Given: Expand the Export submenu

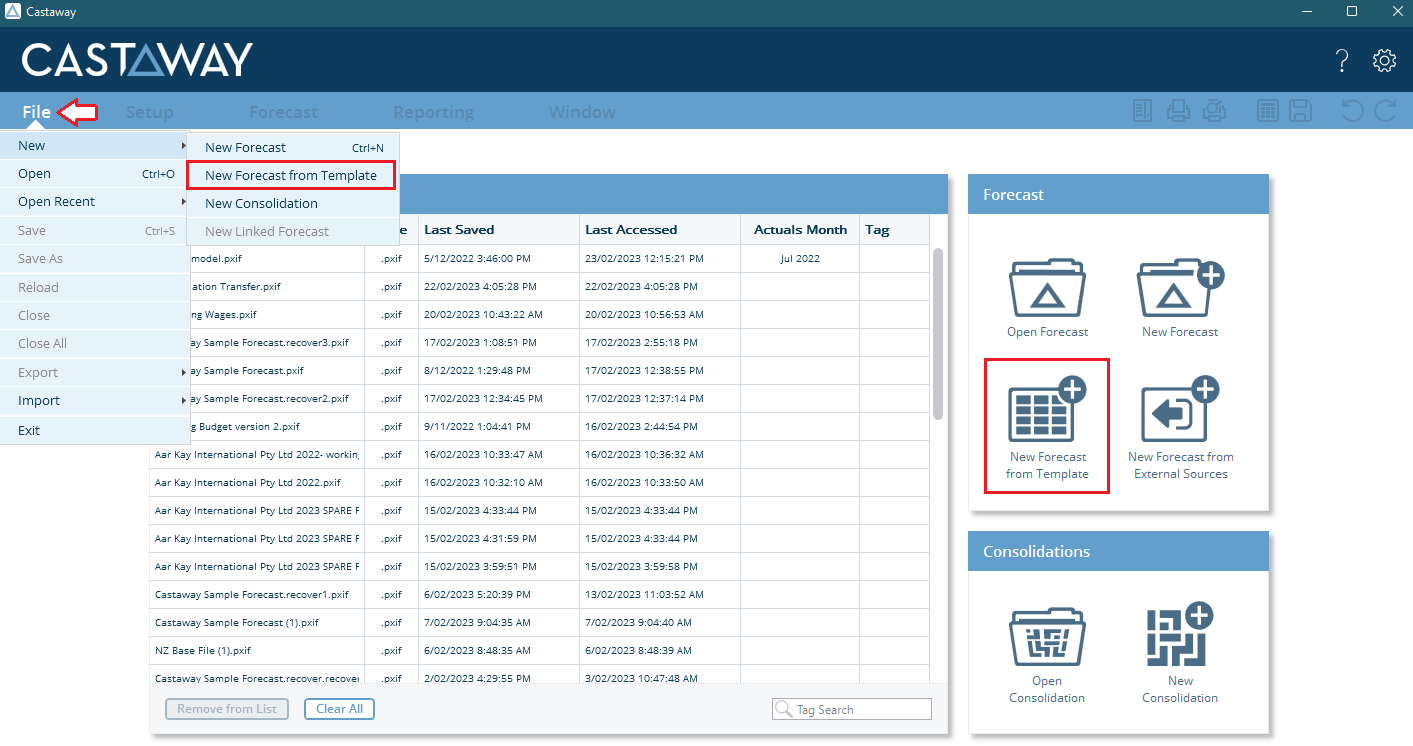Looking at the screenshot, I should (x=95, y=373).
